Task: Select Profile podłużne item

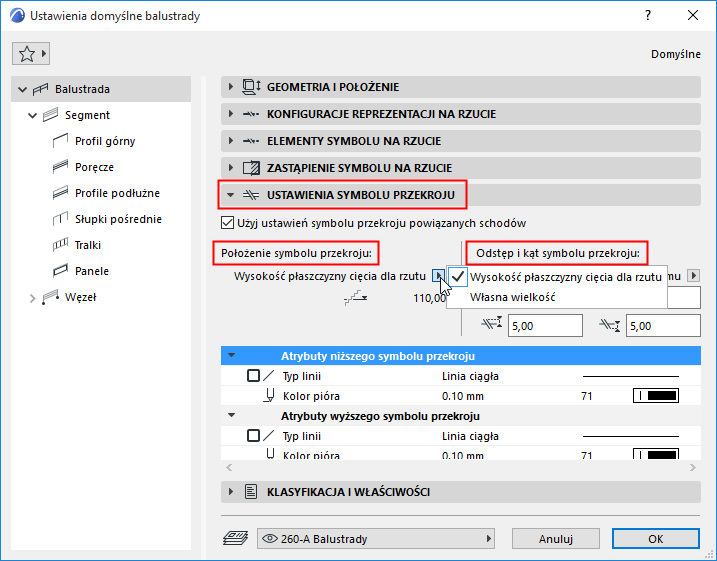Action: [118, 193]
